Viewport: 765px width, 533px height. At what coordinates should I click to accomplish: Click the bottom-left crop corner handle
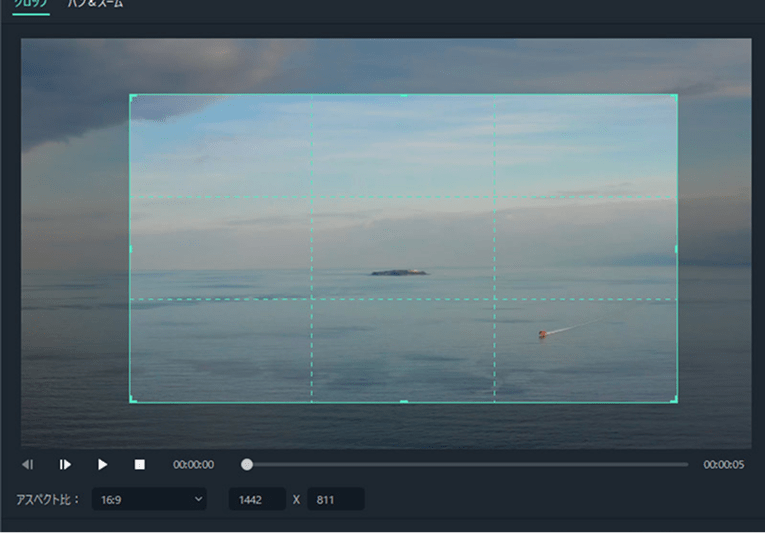[133, 399]
